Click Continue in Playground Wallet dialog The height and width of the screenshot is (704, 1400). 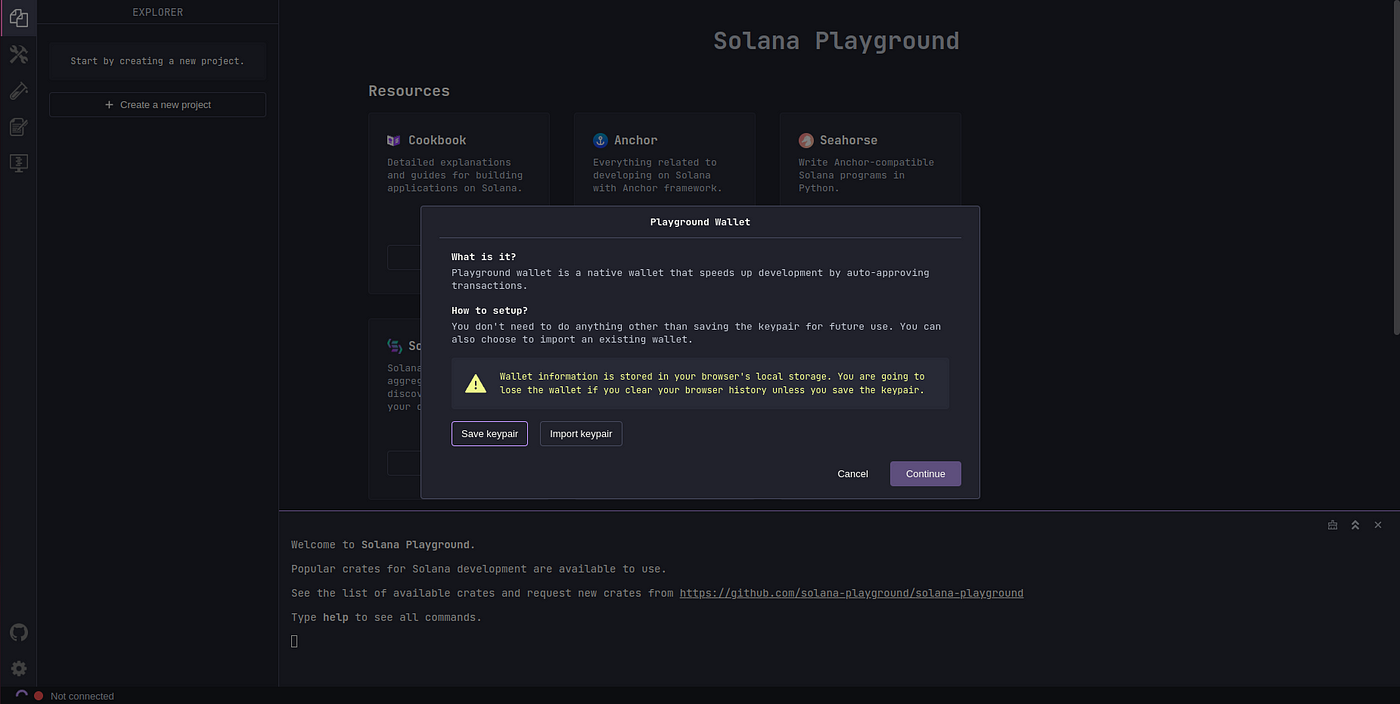click(925, 474)
